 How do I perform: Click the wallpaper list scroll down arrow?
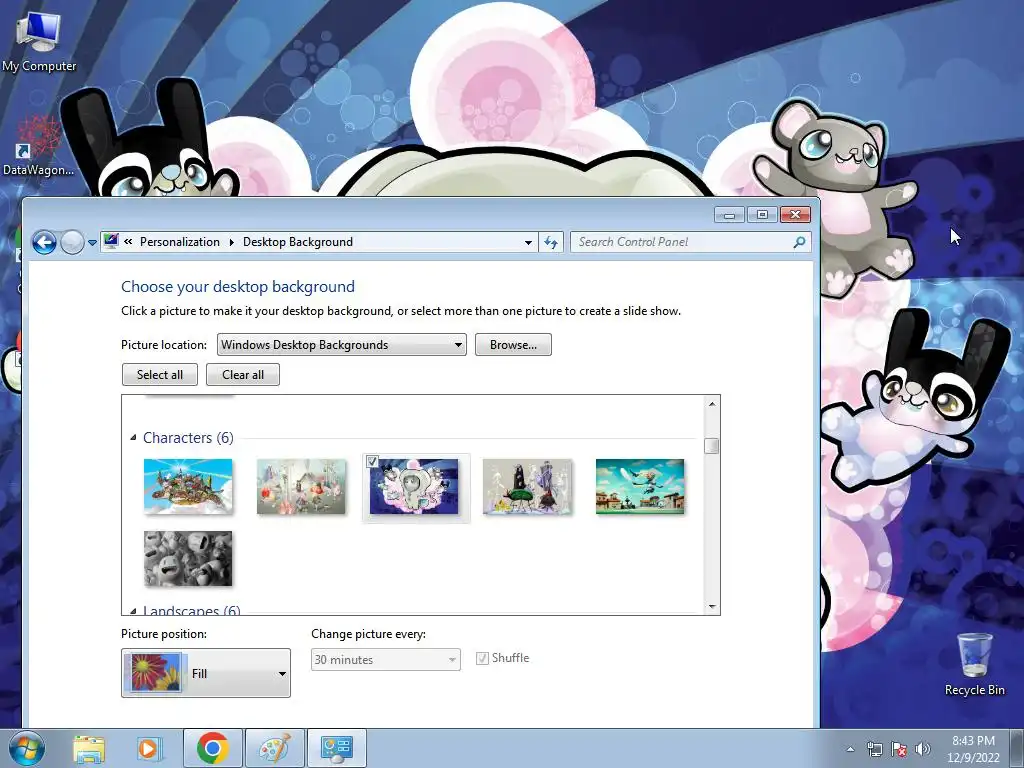(712, 607)
